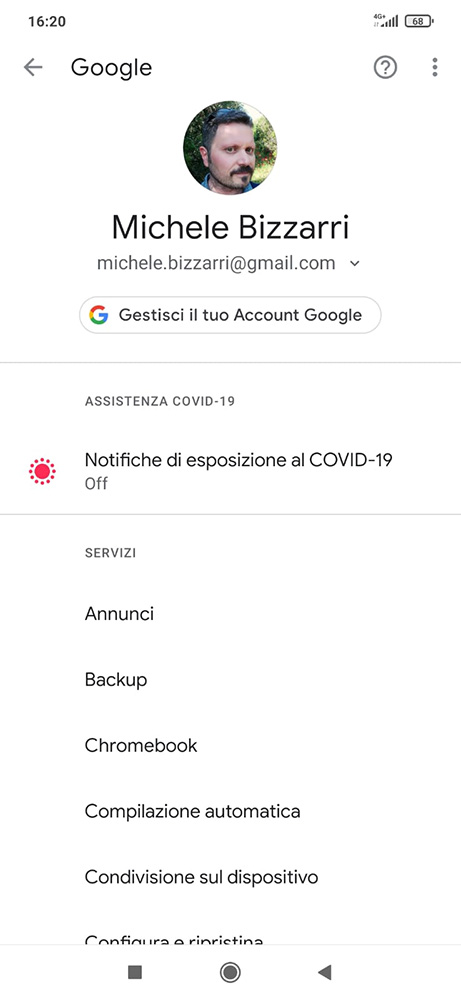Viewport: 461px width, 1000px height.
Task: Open the Annunci service entry
Action: point(230,614)
